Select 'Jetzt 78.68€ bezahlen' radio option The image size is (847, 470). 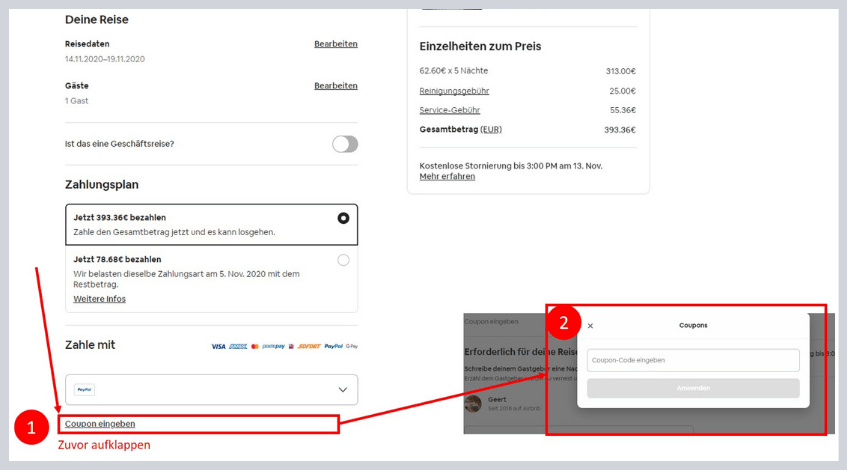[343, 260]
